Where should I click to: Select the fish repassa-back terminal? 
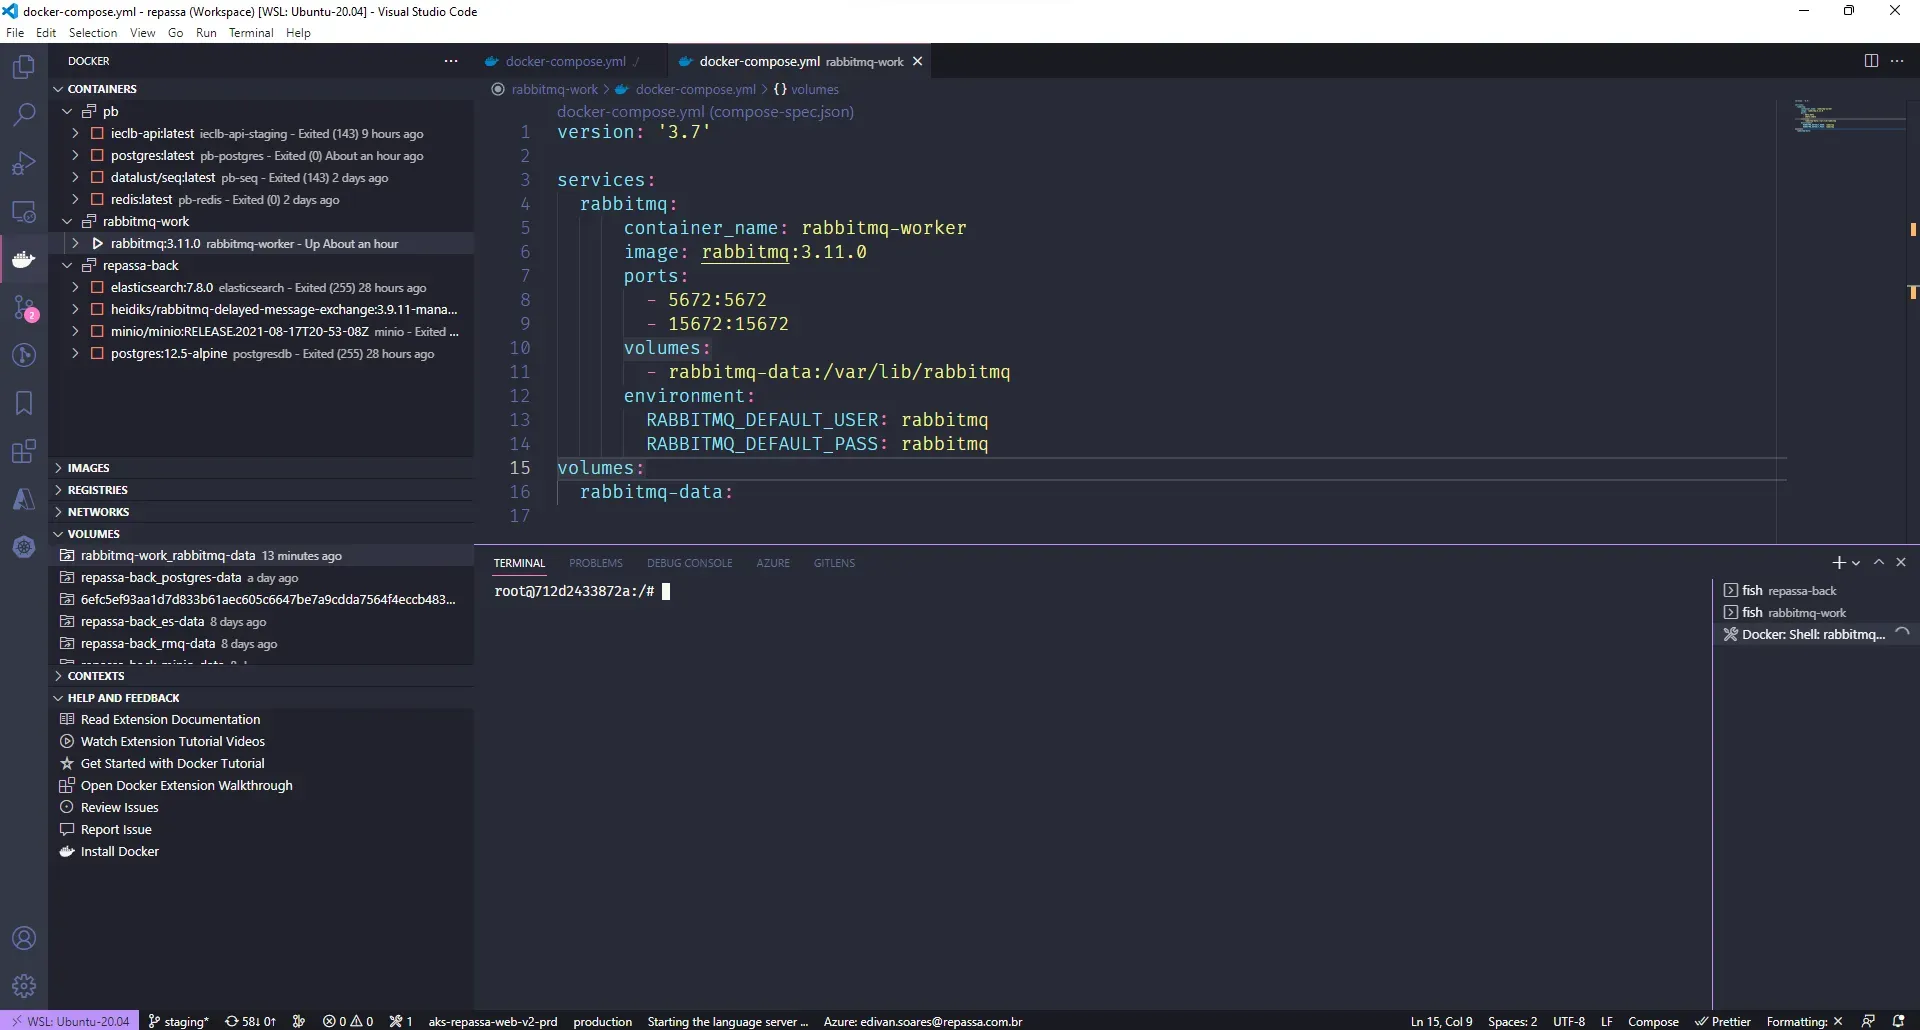point(1814,591)
